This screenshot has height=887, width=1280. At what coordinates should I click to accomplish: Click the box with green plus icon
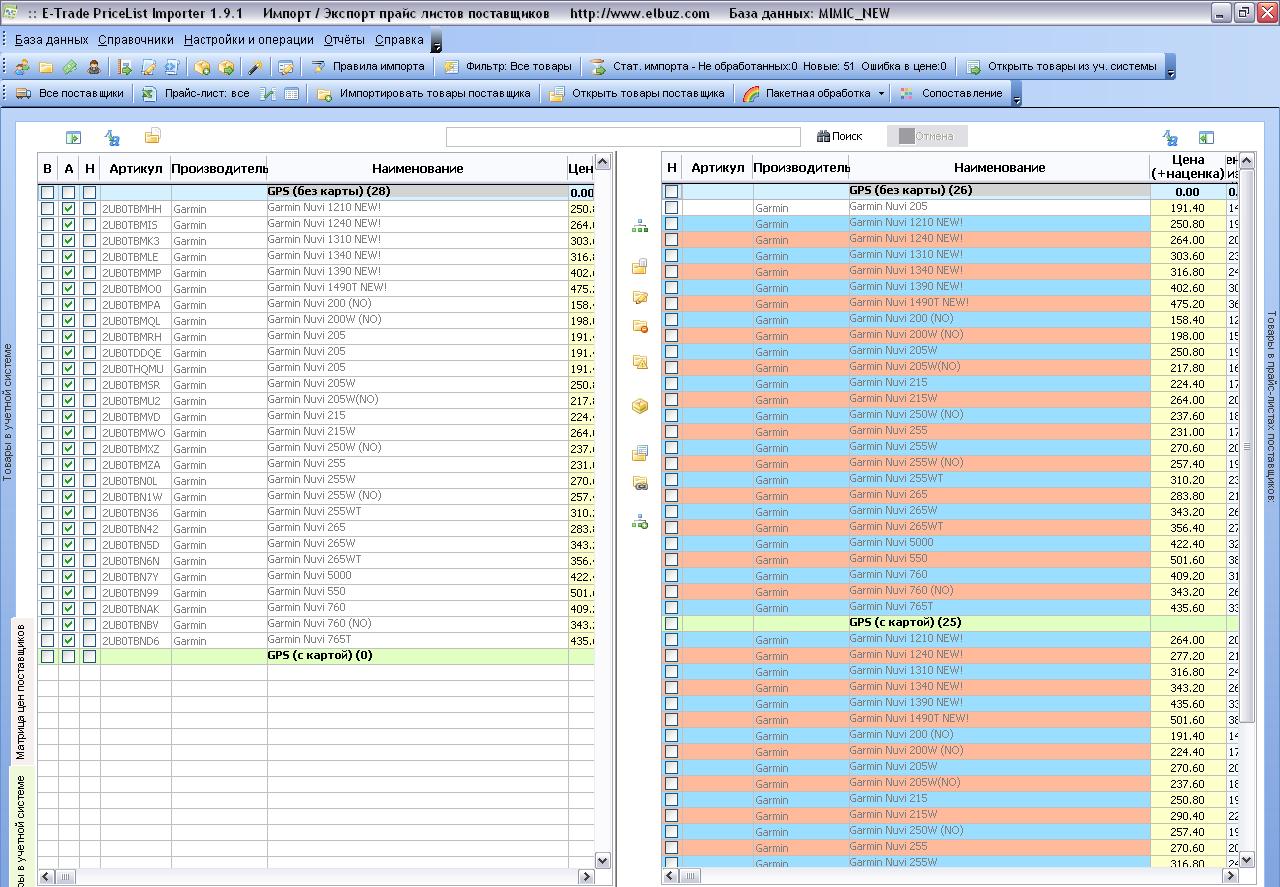[203, 67]
